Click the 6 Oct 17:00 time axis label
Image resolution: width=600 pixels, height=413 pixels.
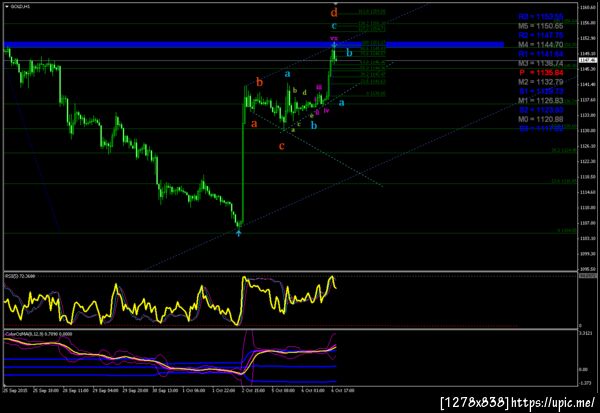342,390
